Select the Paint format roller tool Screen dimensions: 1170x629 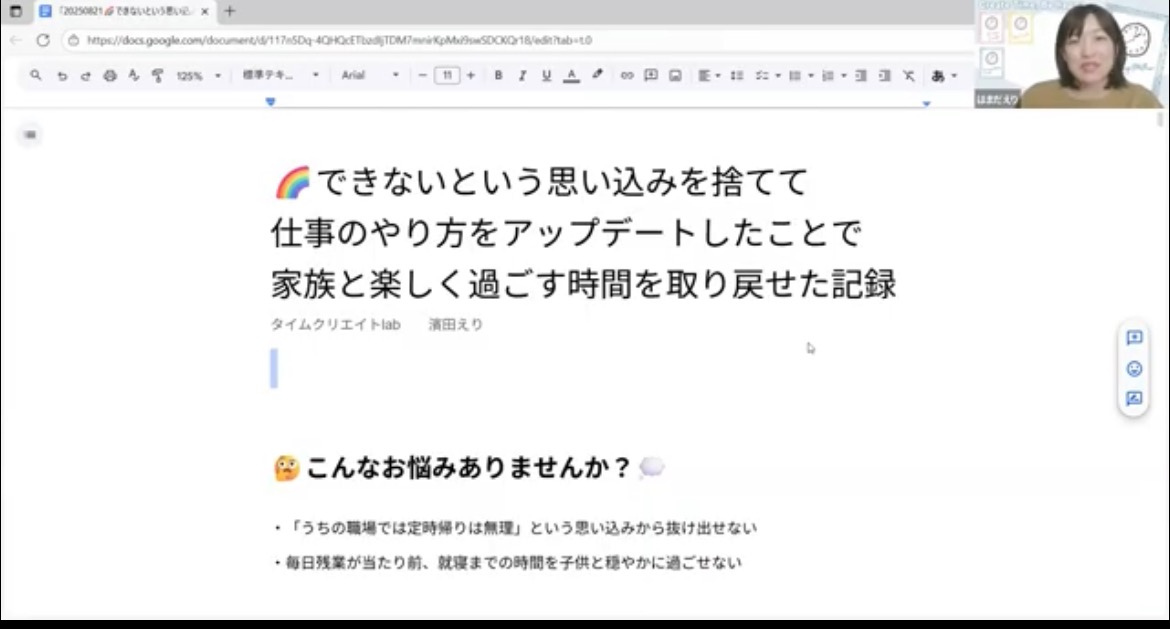point(157,76)
